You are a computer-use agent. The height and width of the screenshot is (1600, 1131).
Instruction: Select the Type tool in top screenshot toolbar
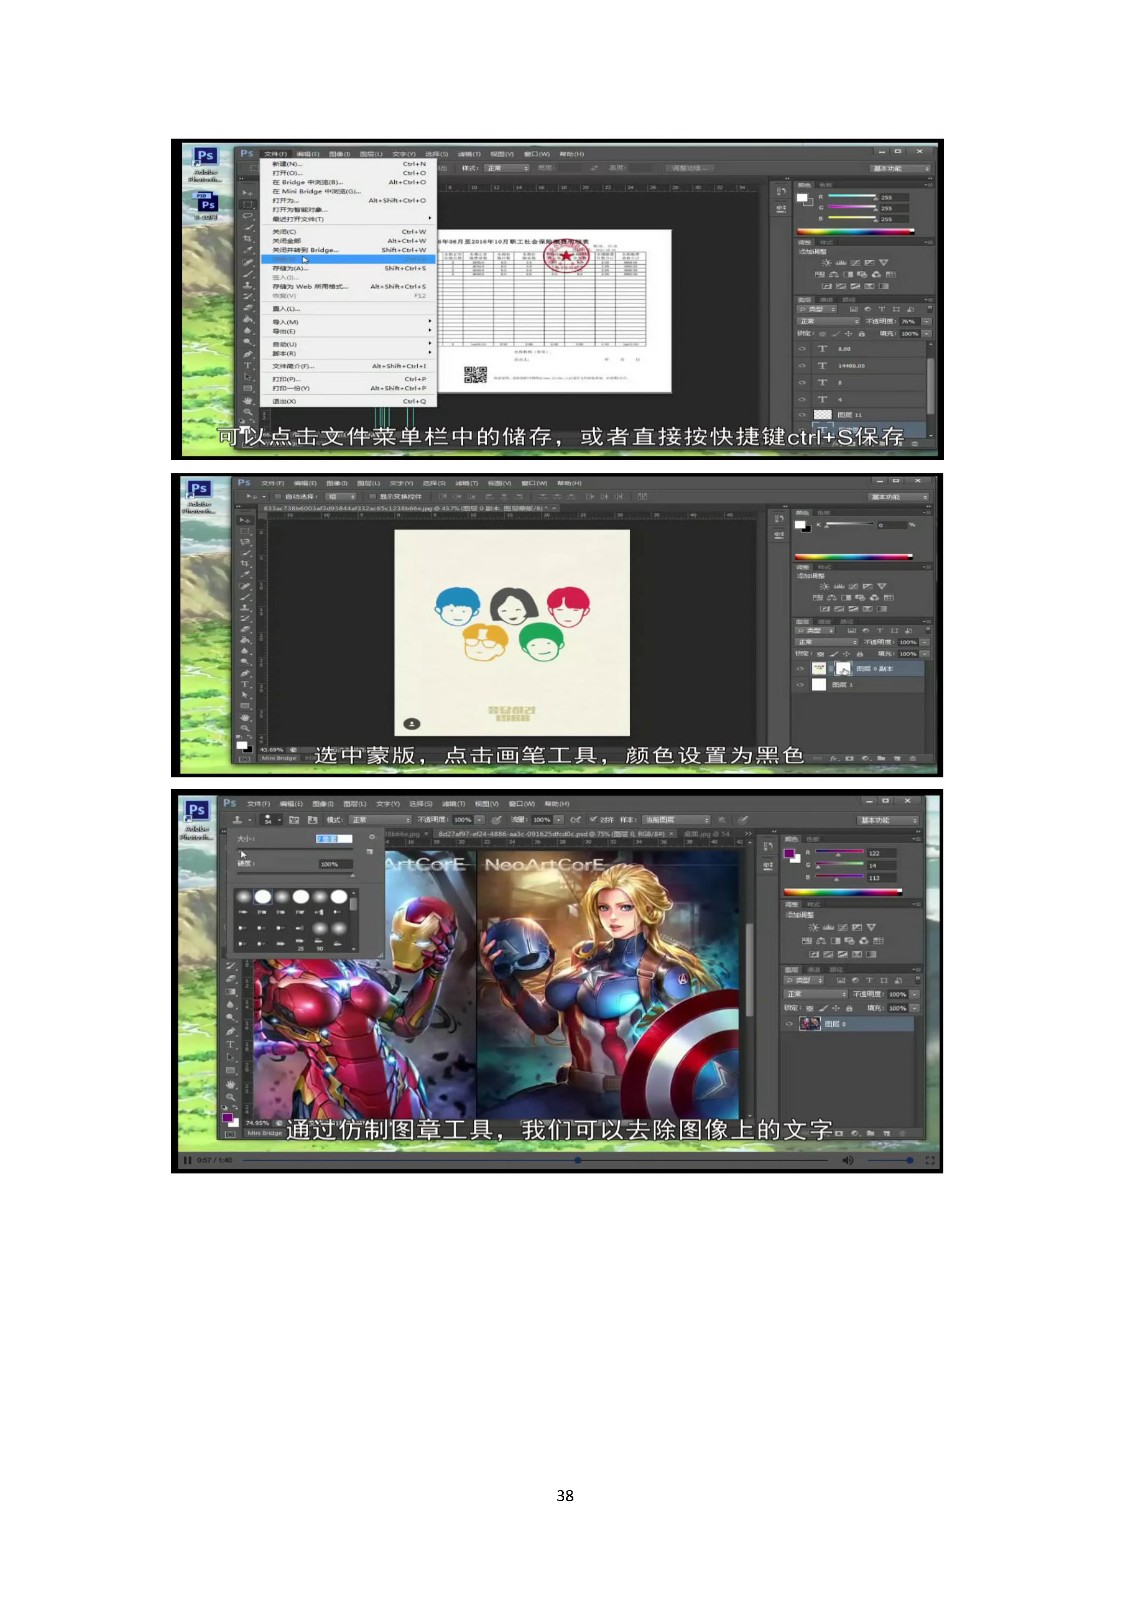(x=247, y=366)
